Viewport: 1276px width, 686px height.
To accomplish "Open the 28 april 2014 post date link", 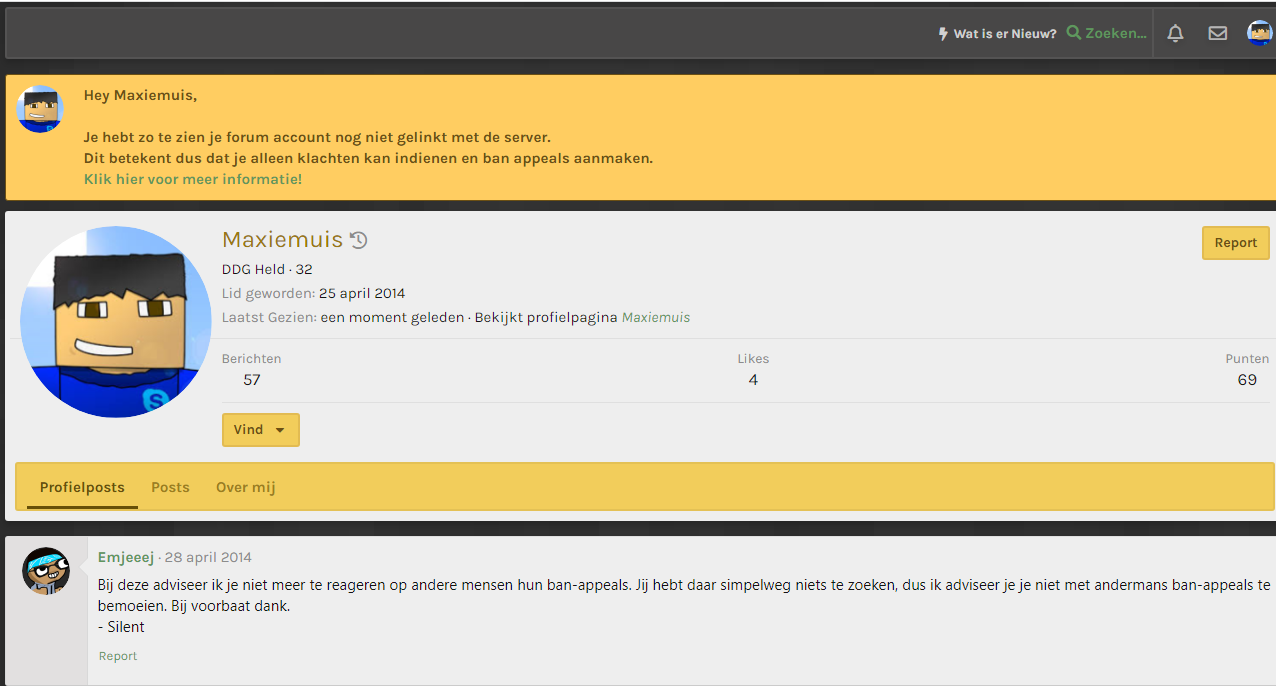I will [x=208, y=557].
